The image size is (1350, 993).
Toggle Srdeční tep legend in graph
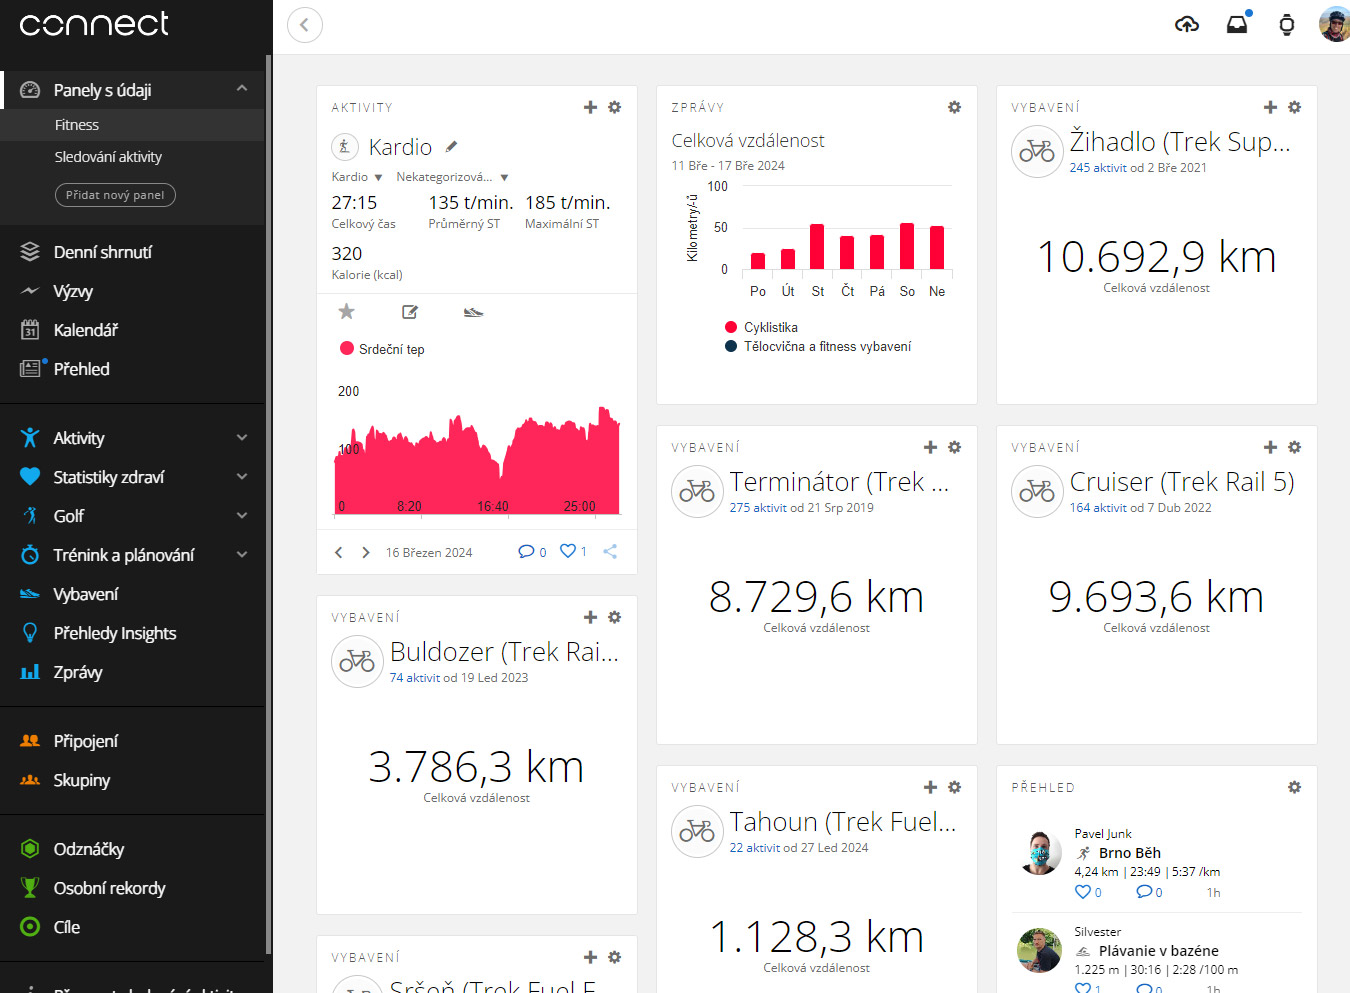coord(382,349)
